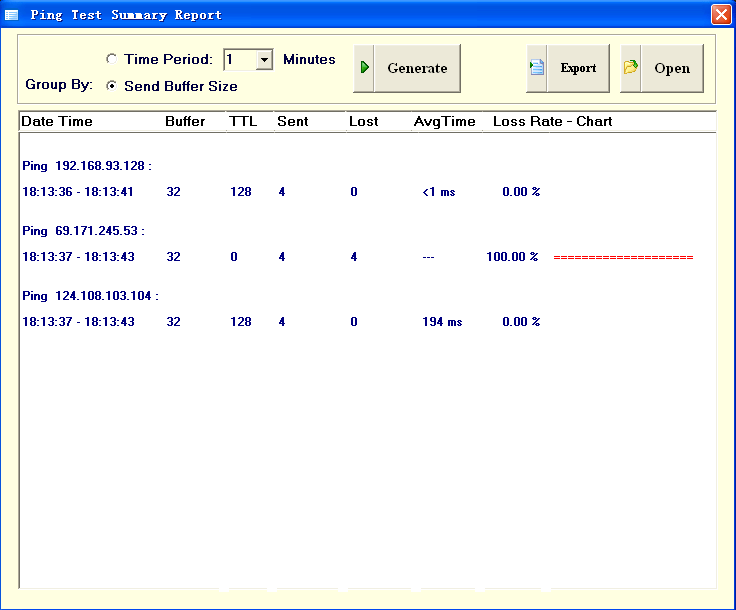The image size is (736, 610).
Task: Click the green play icon beside Generate
Action: pos(364,68)
